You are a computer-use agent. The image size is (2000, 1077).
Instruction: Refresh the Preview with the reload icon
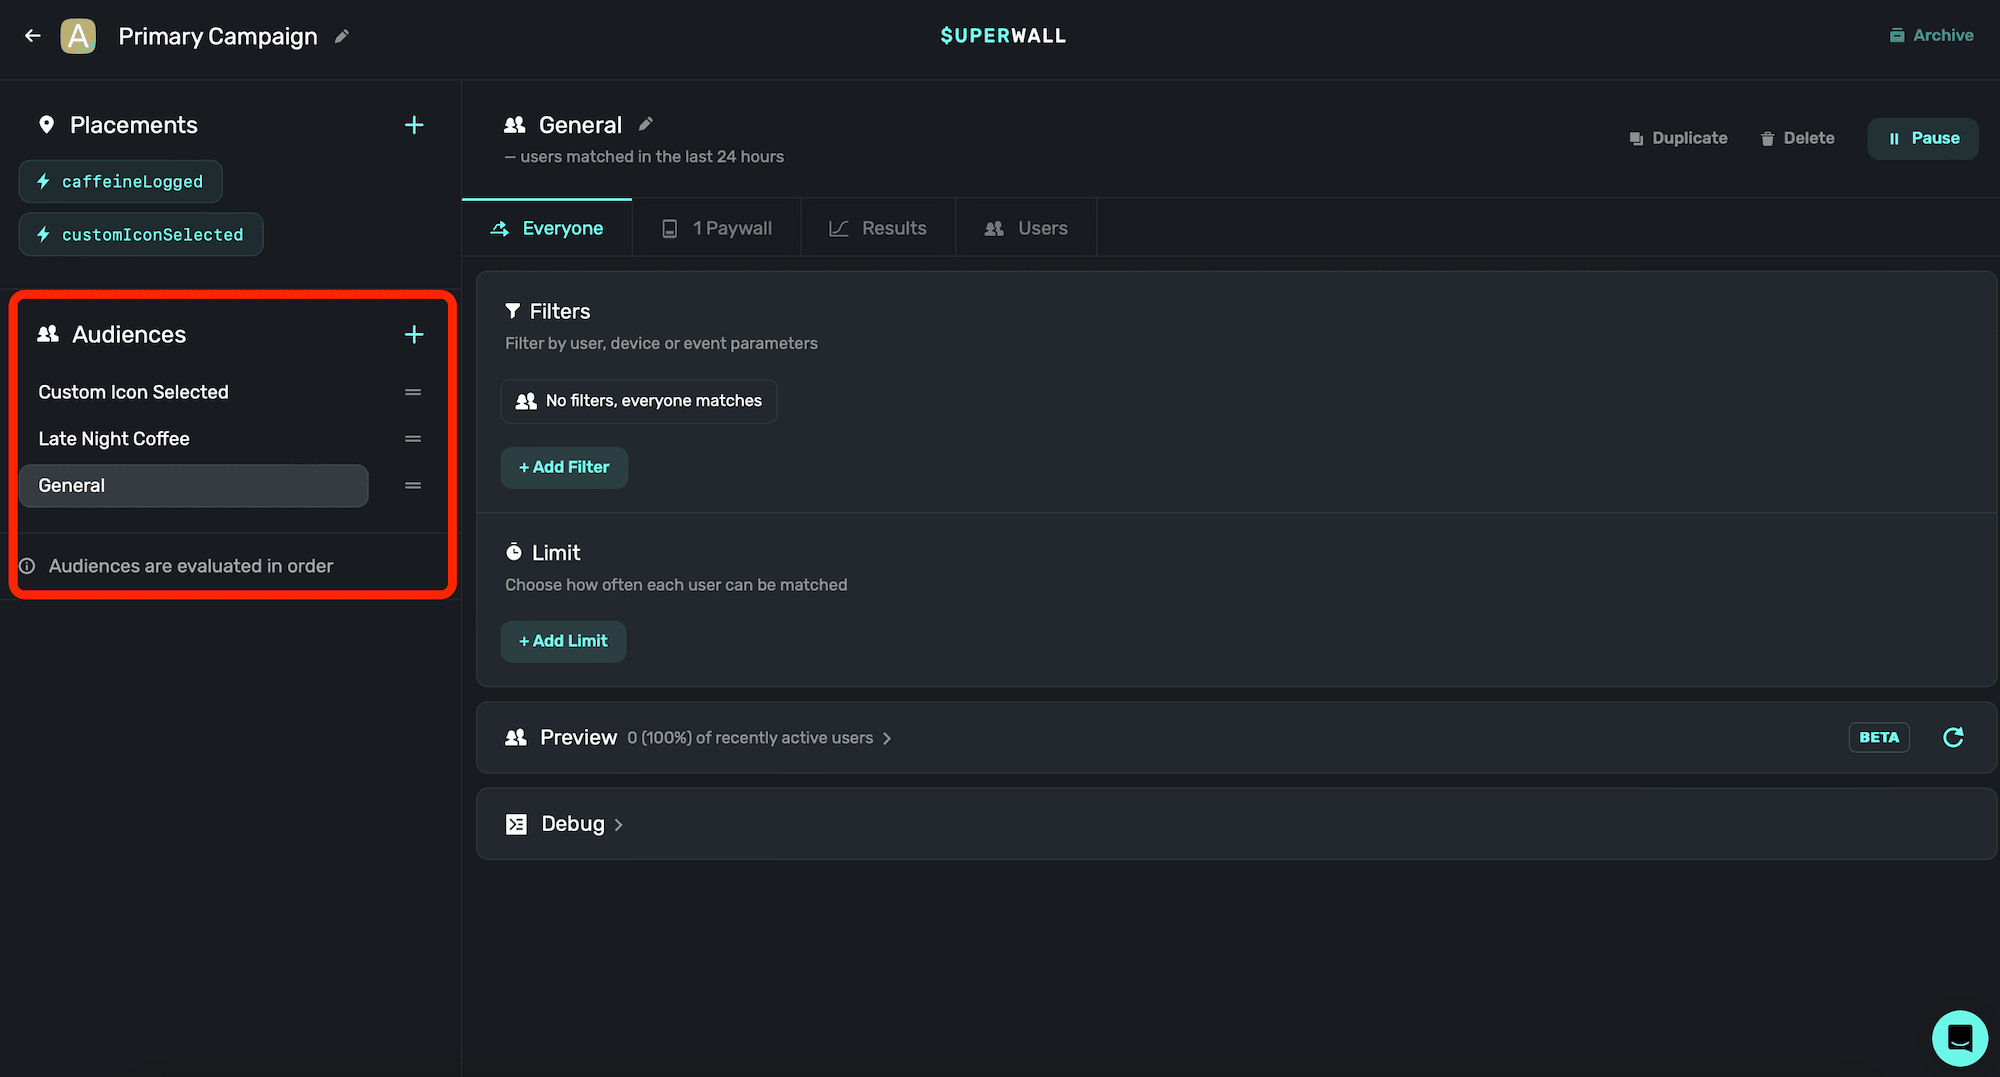pyautogui.click(x=1953, y=737)
